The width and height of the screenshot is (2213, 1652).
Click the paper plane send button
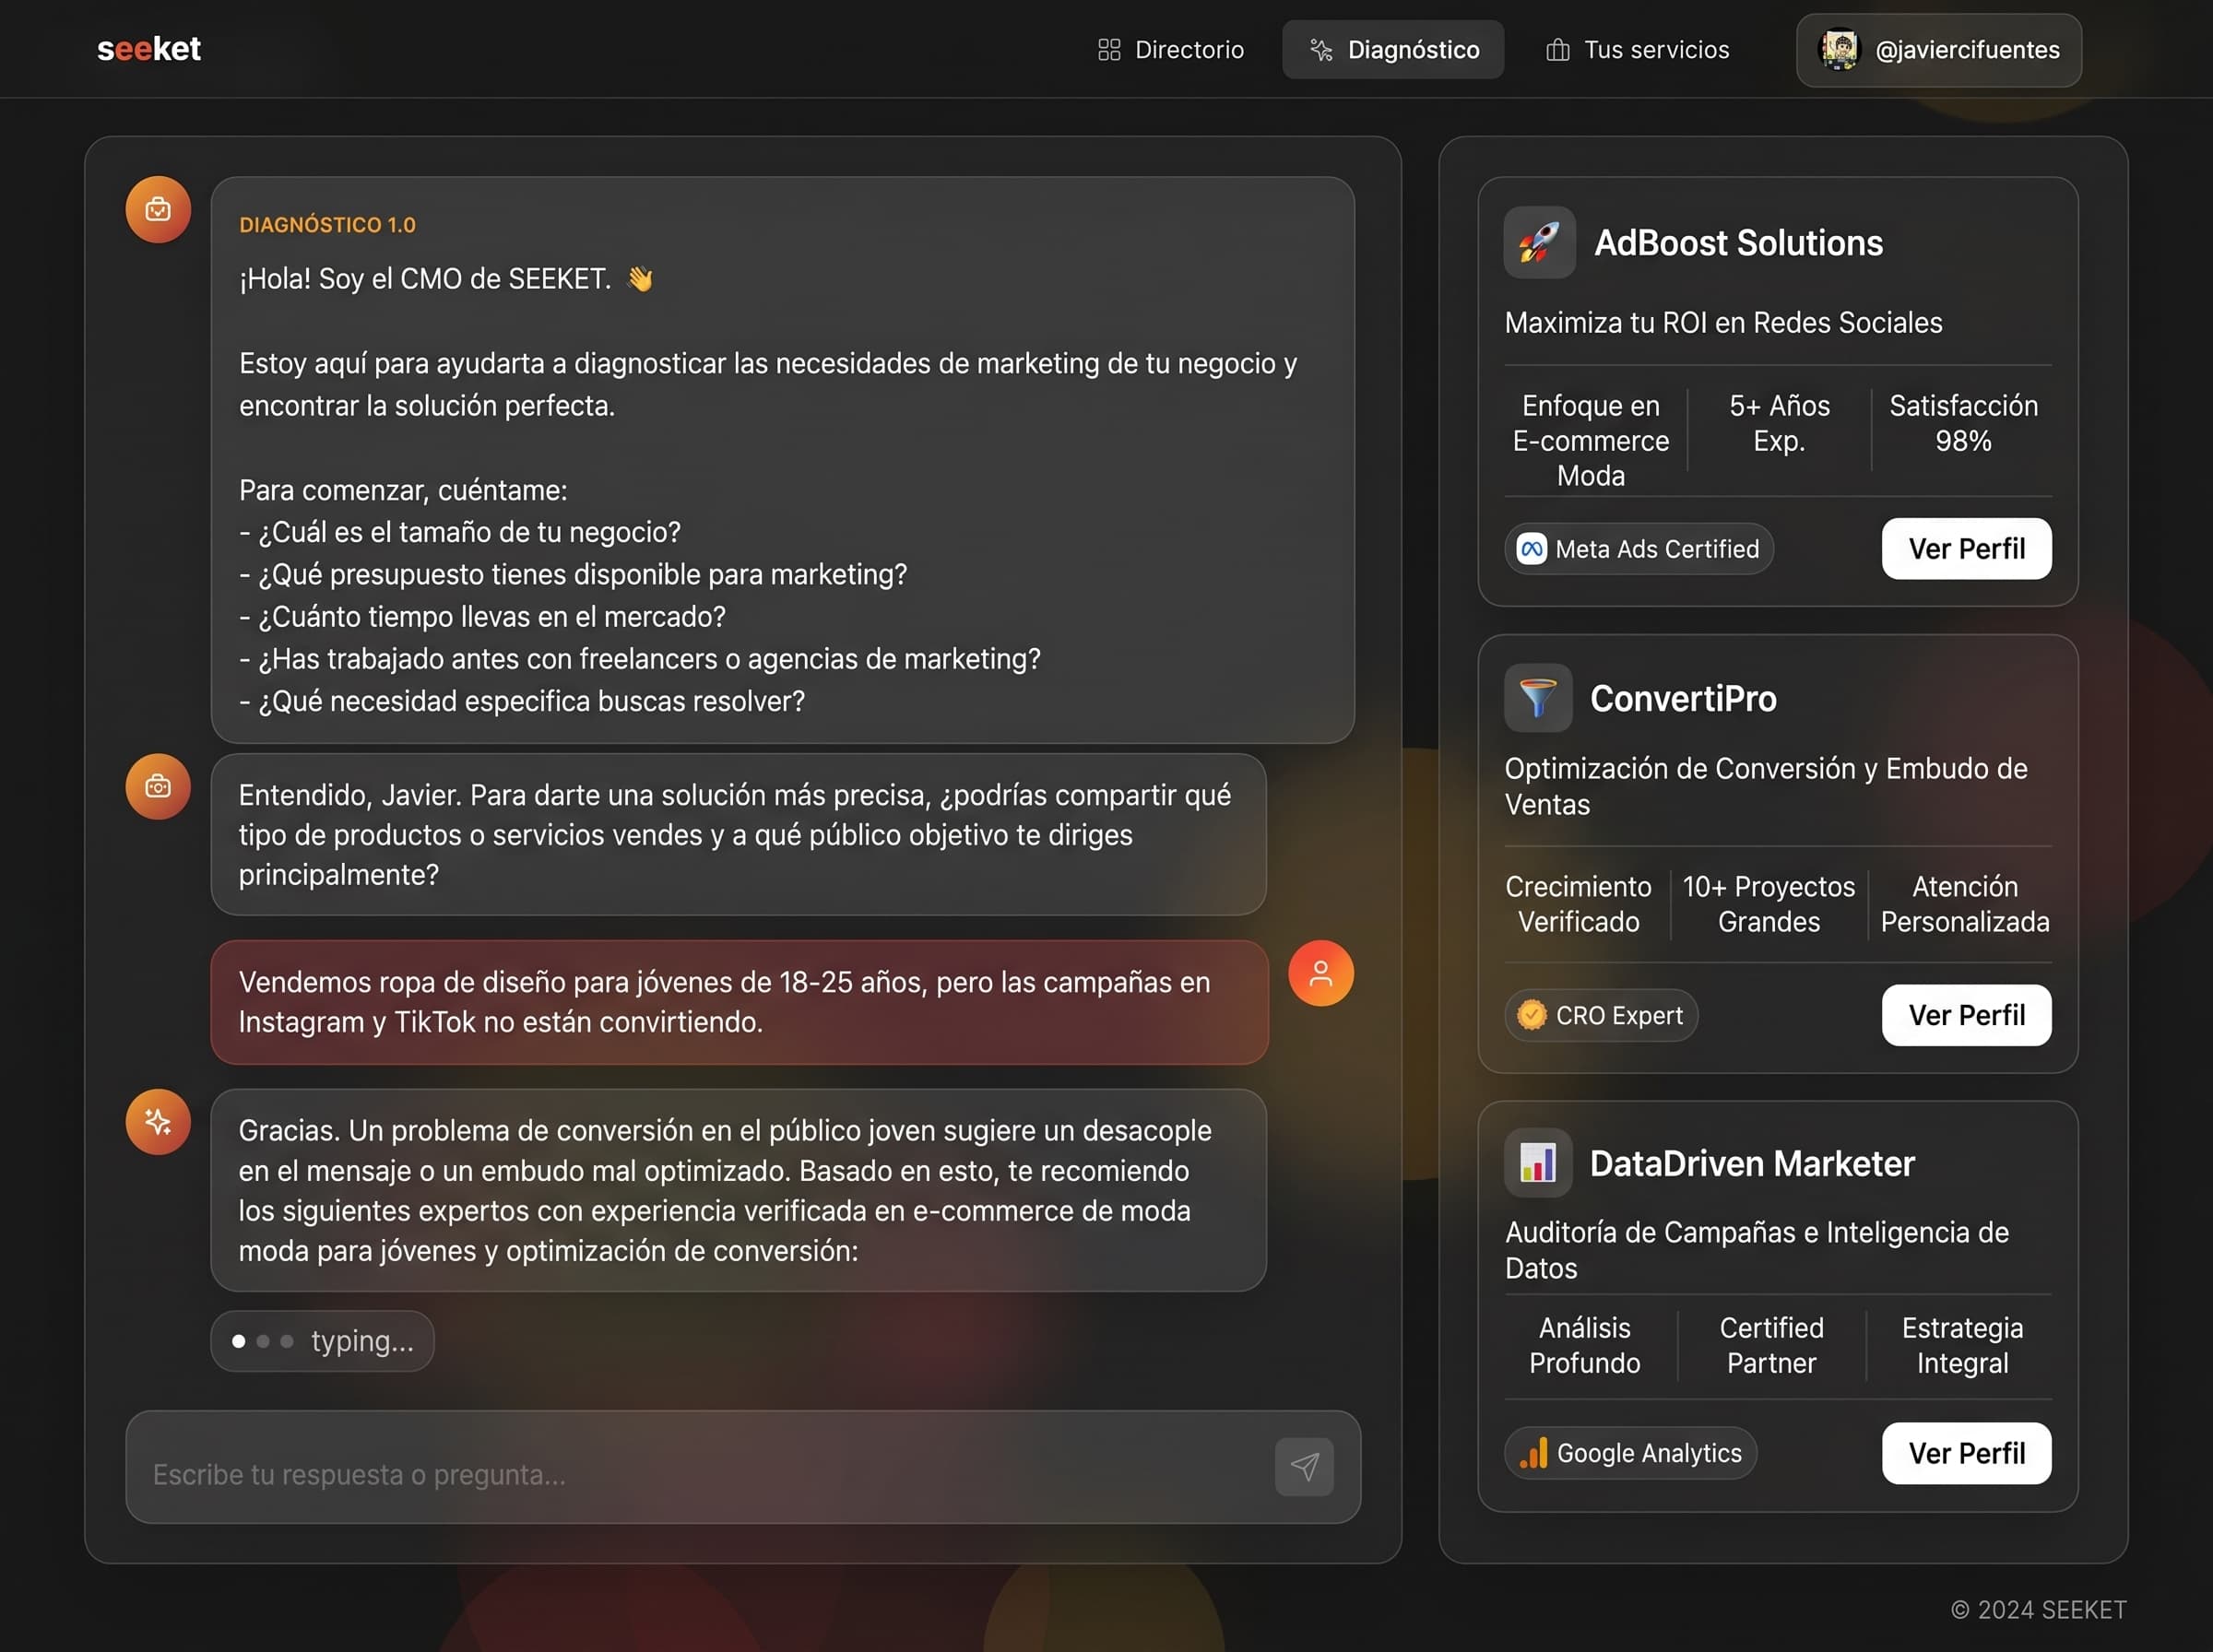tap(1304, 1467)
